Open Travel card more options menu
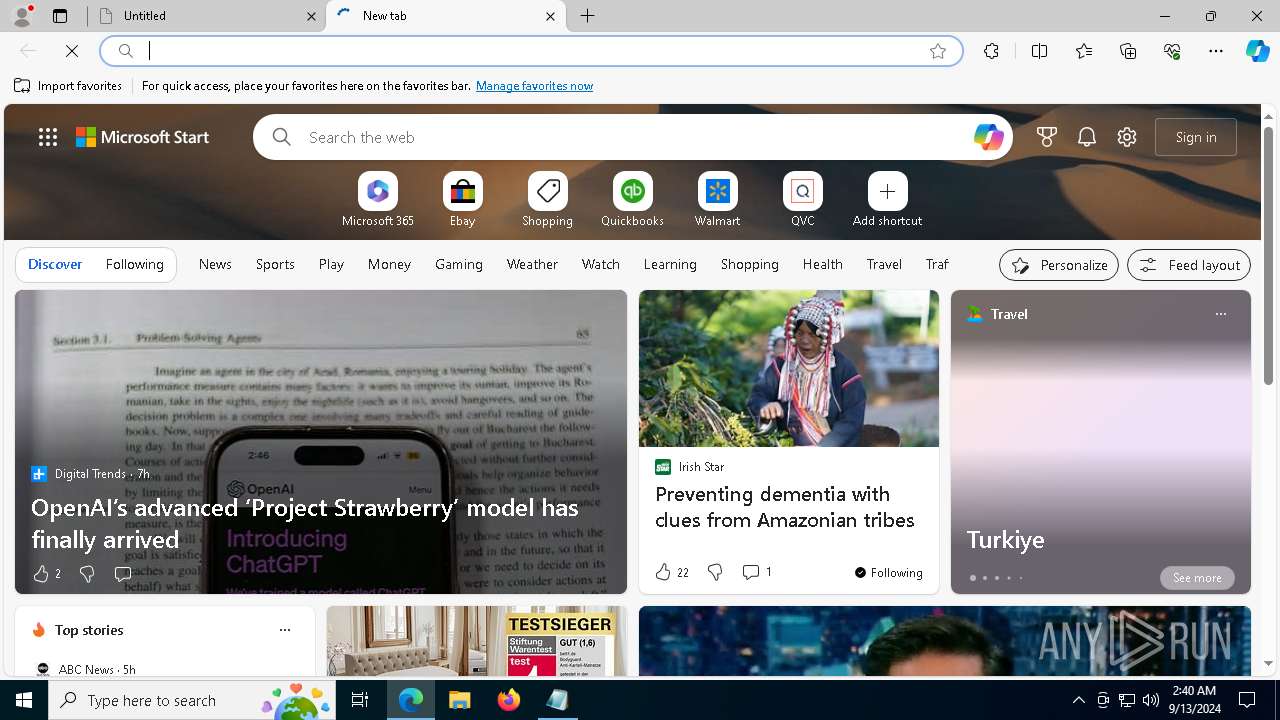Viewport: 1280px width, 720px height. (1220, 314)
